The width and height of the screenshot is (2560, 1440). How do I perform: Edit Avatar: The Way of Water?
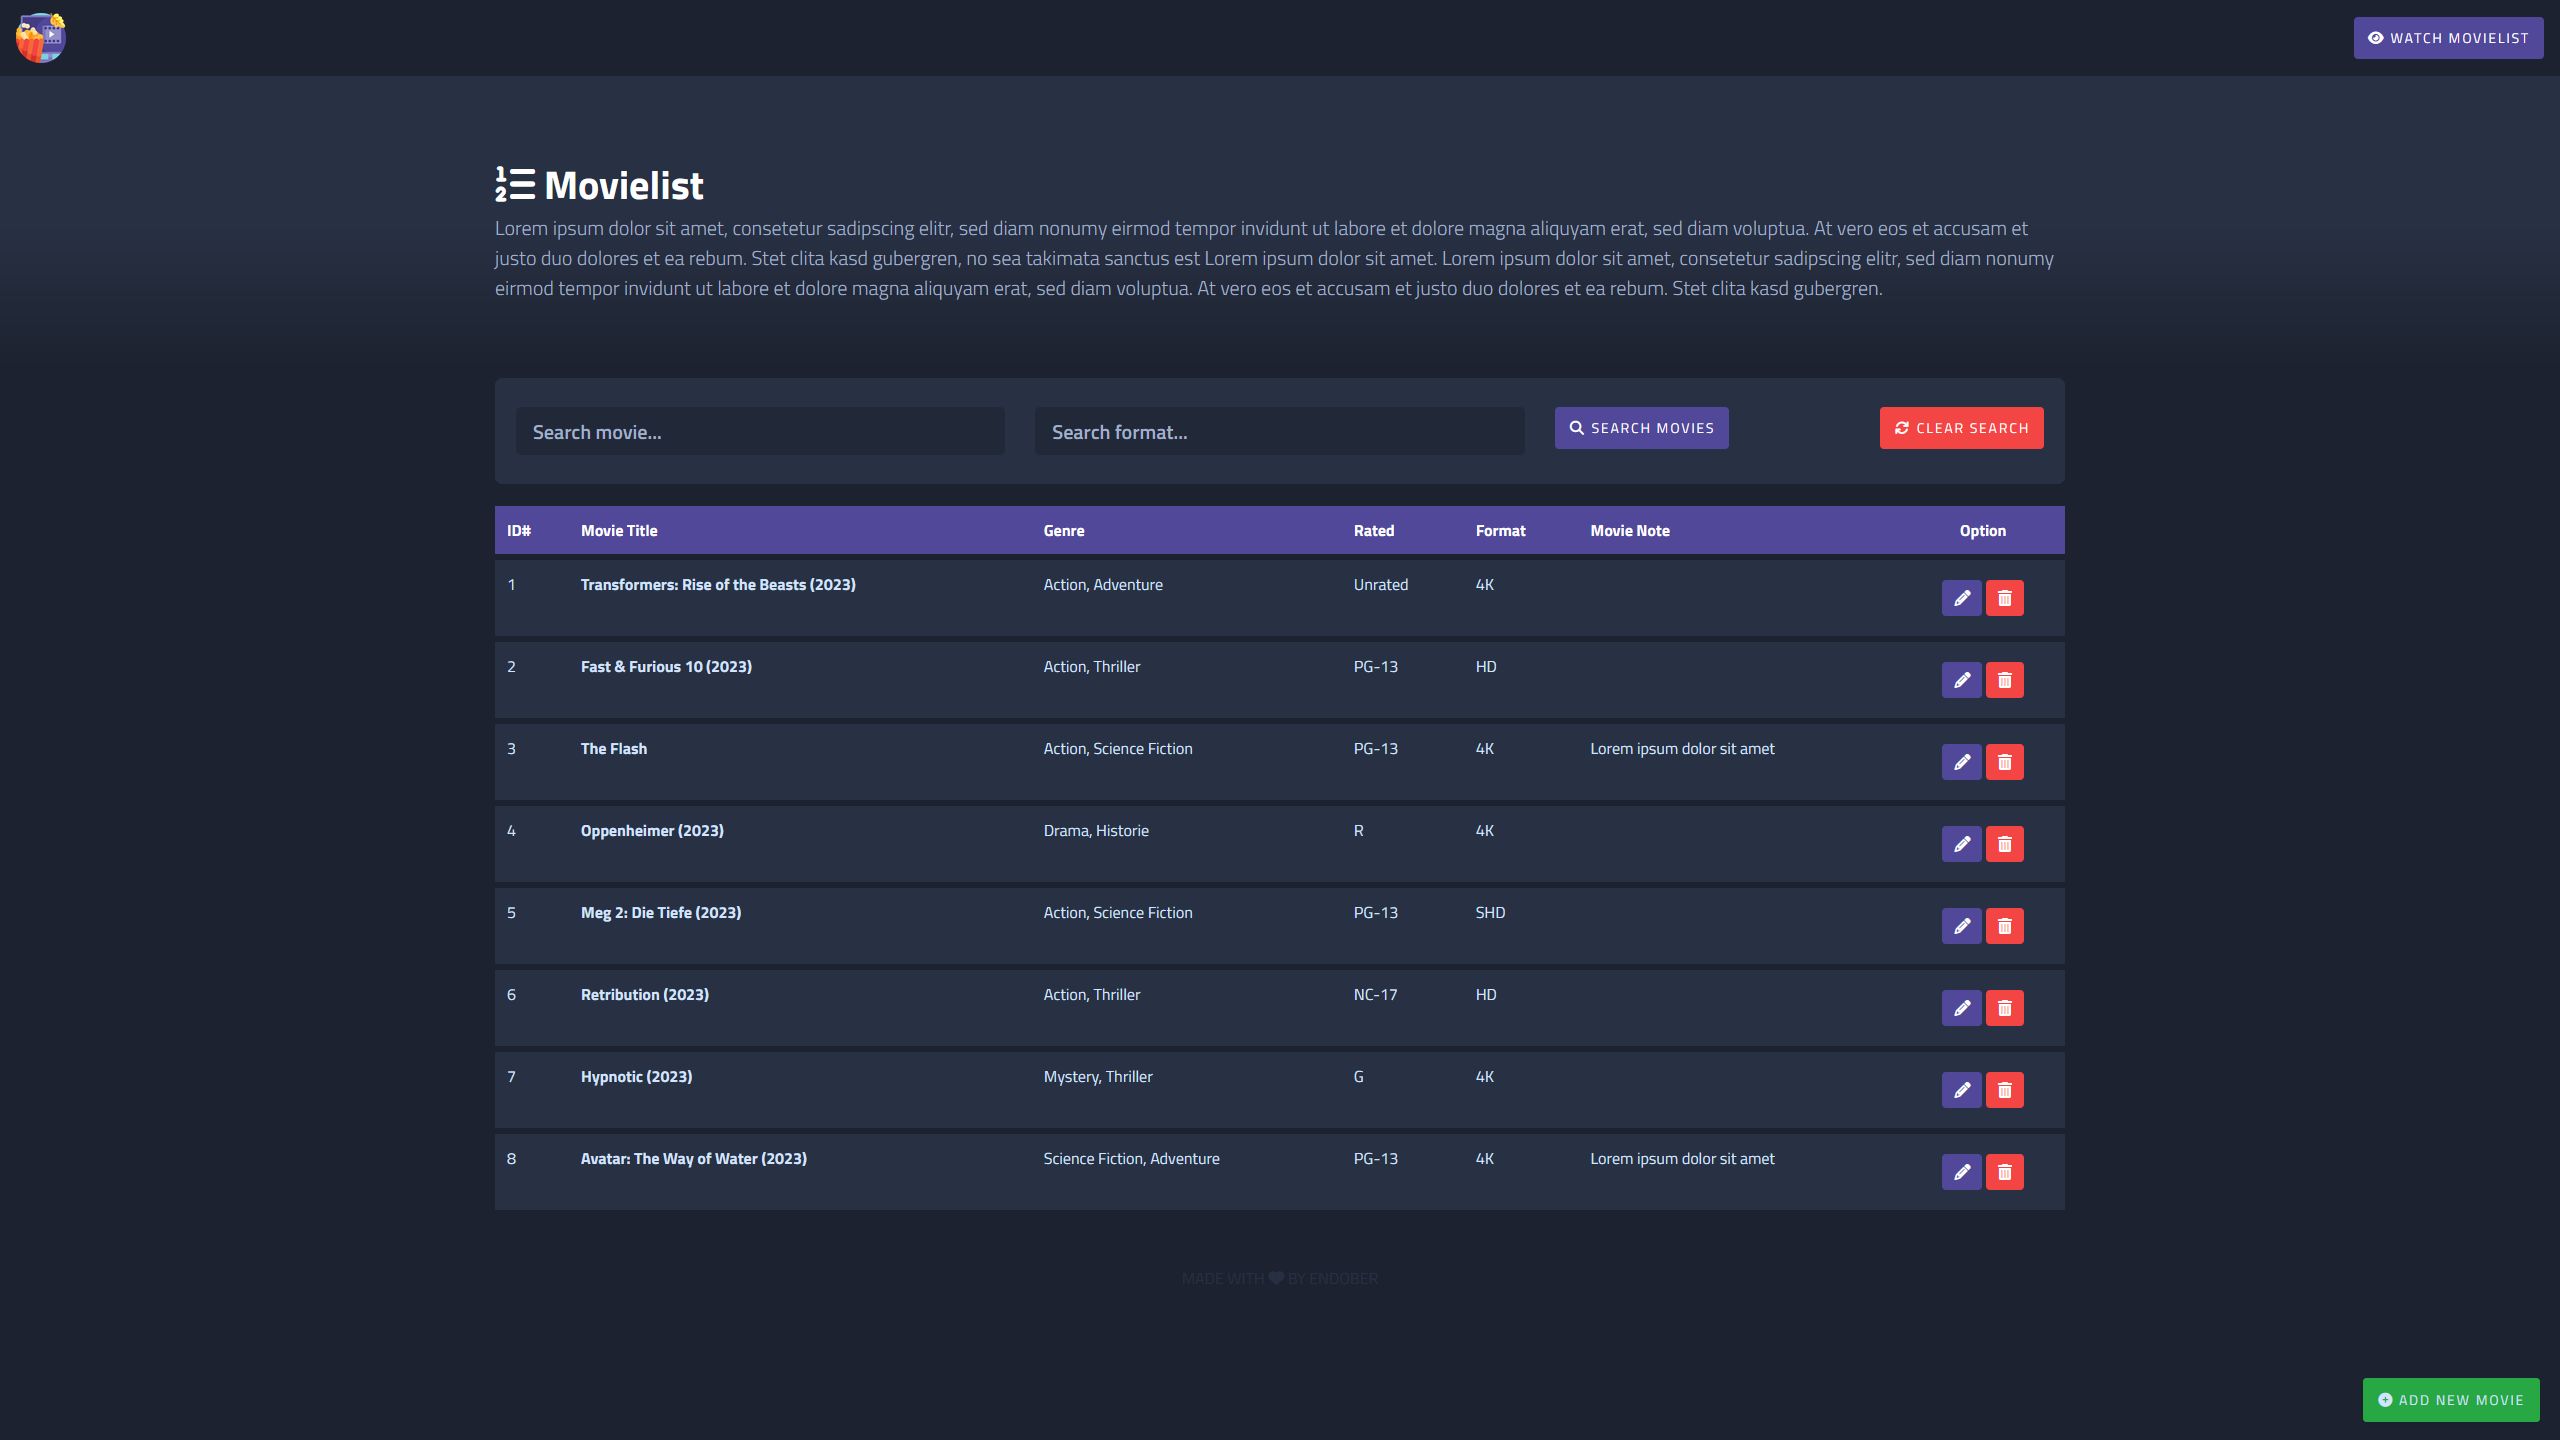tap(1961, 1172)
